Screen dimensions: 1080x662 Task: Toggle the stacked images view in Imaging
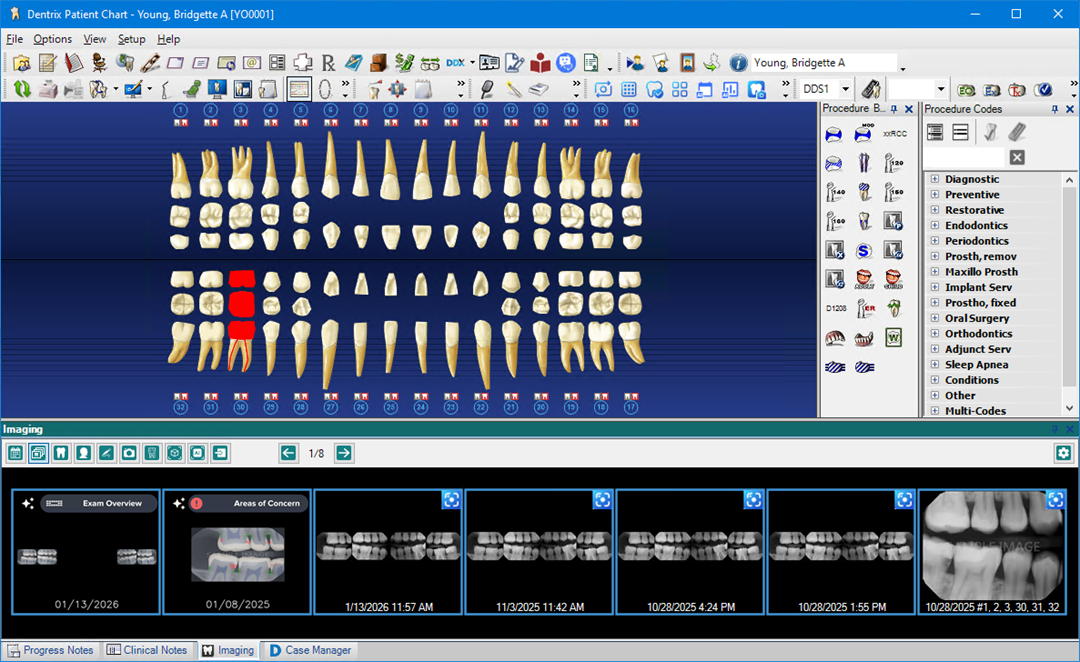[x=38, y=453]
